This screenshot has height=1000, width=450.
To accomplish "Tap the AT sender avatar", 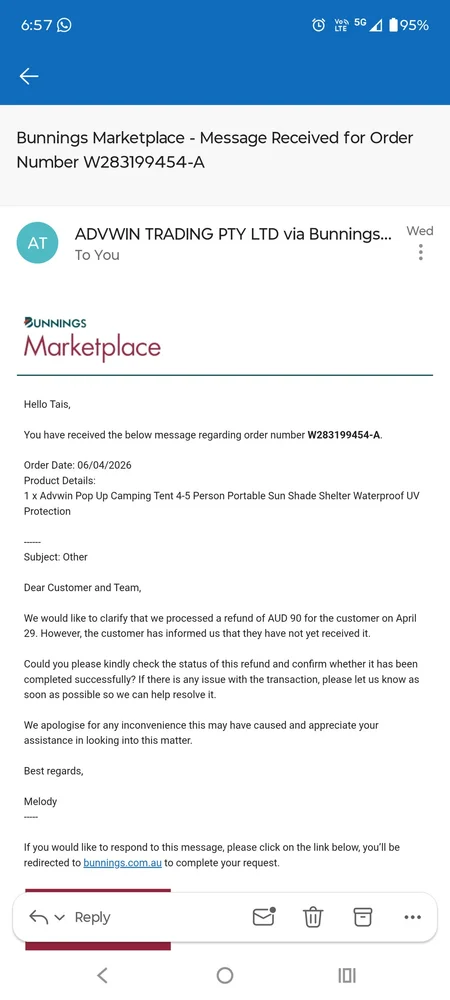I will [x=38, y=243].
